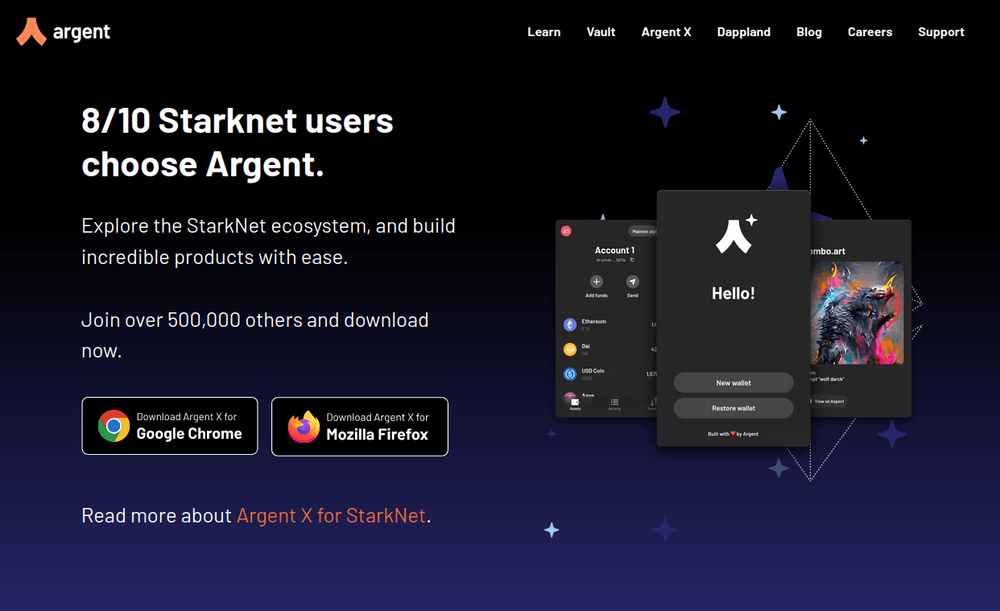Open the Vault menu item
The height and width of the screenshot is (611, 1000).
601,32
